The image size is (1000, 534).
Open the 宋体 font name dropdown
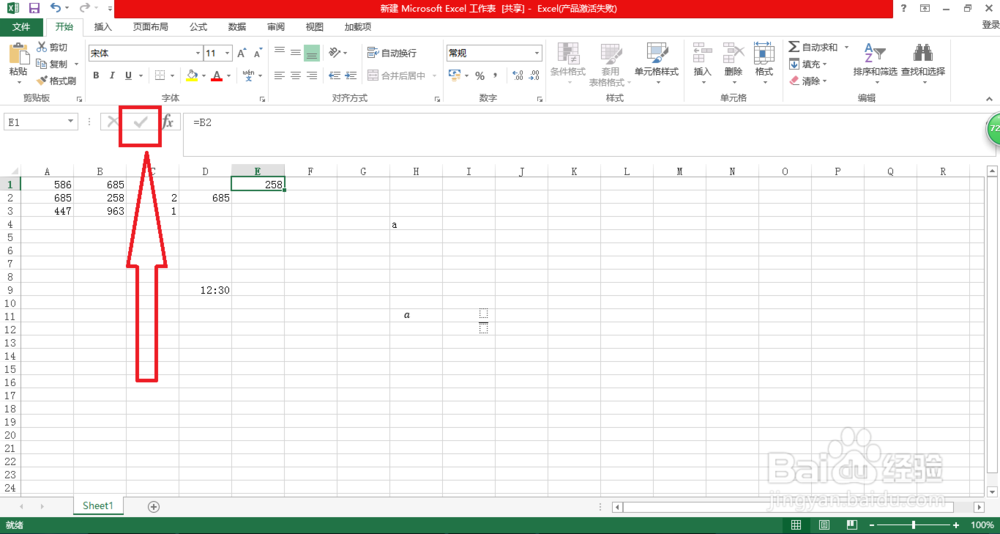click(x=198, y=54)
